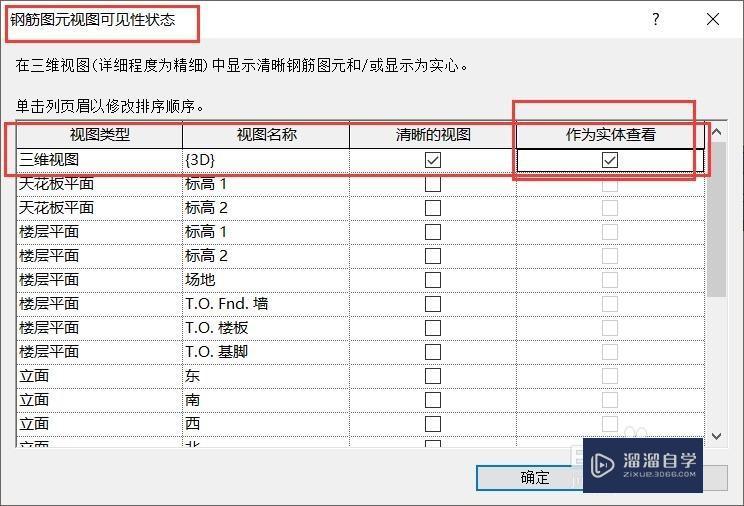Click the 确定 button
The width and height of the screenshot is (744, 506).
[x=535, y=477]
